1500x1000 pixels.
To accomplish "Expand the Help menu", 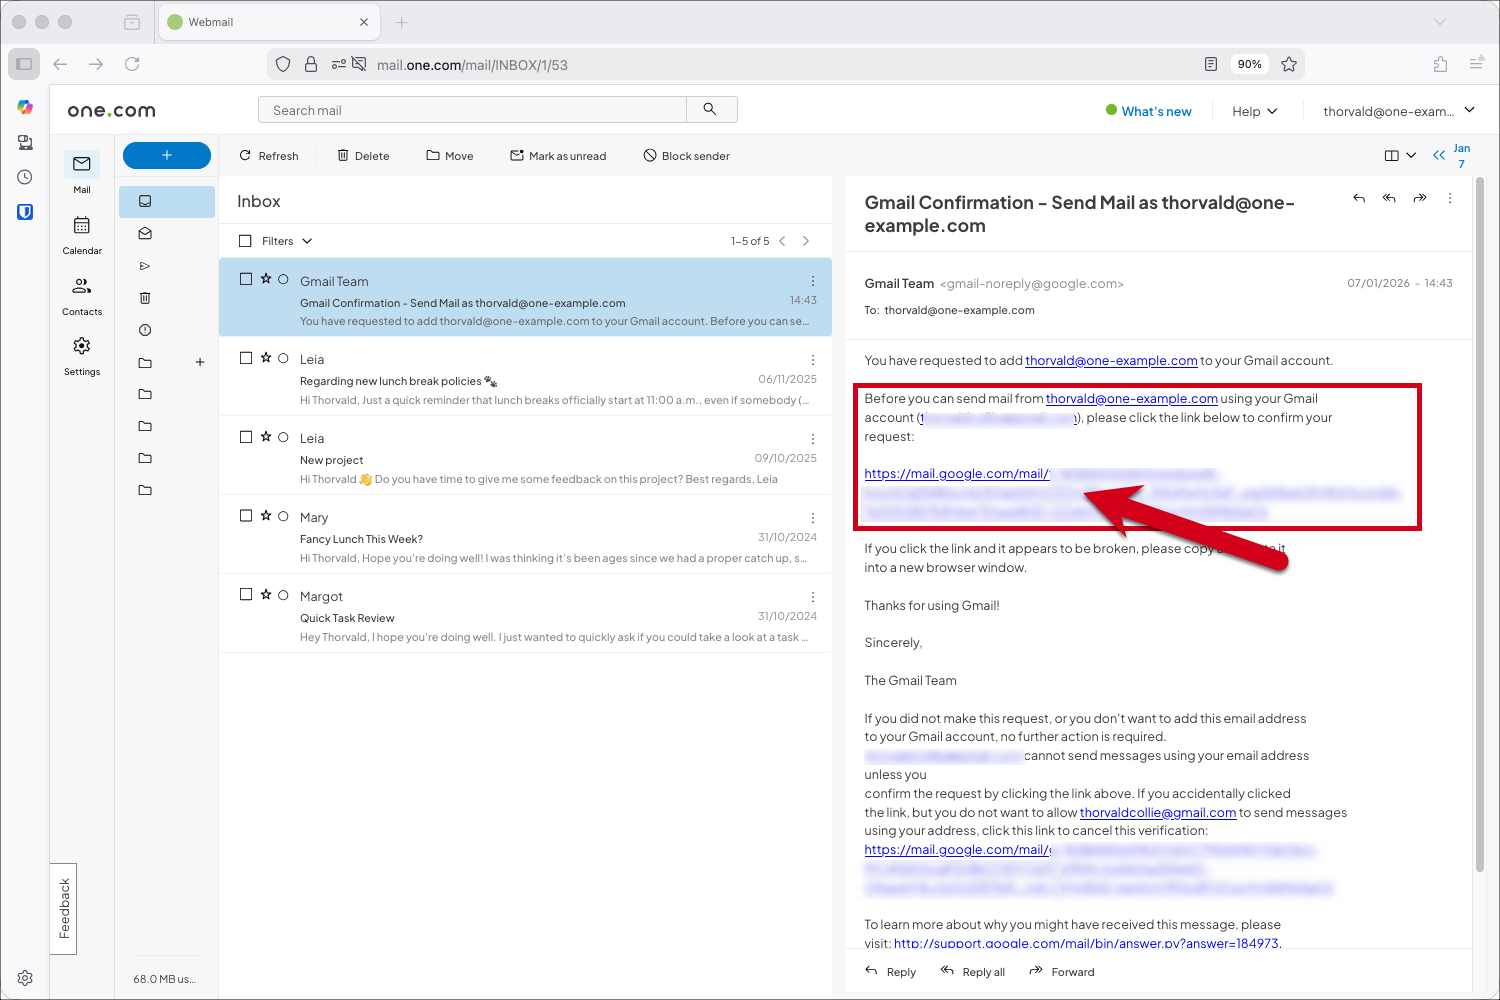I will (1254, 111).
